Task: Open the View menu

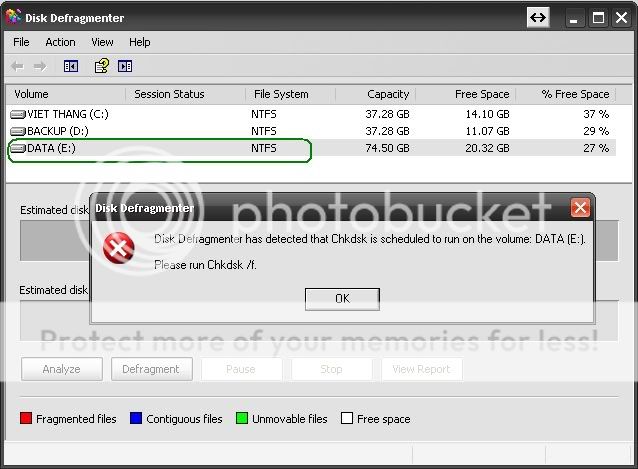Action: pos(102,42)
